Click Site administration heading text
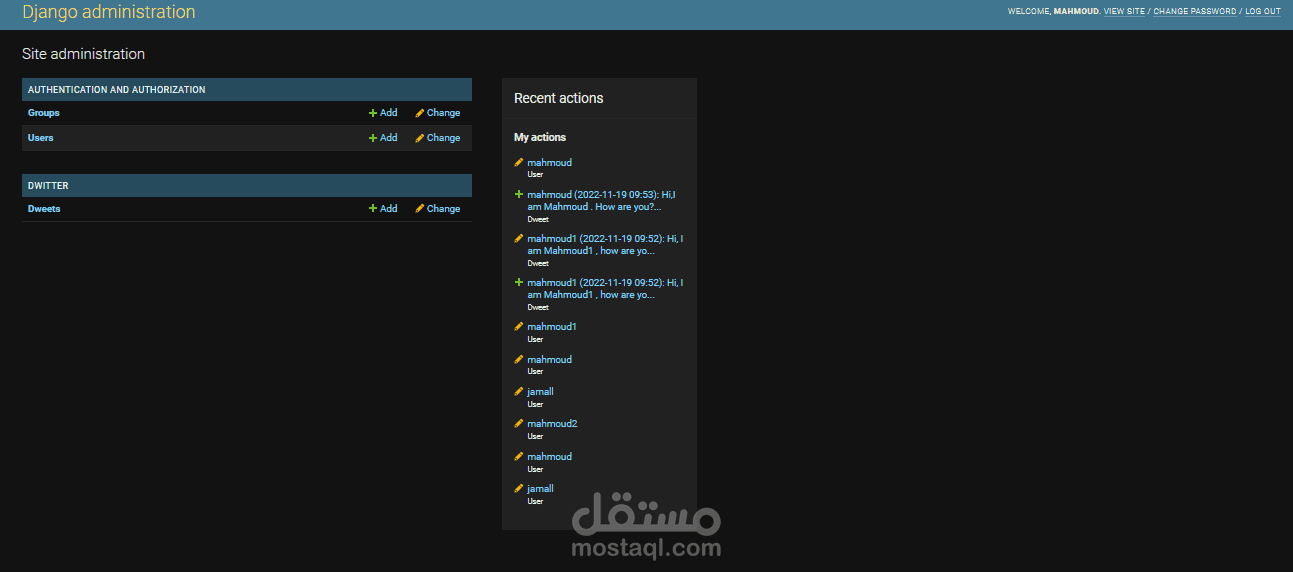 (84, 54)
